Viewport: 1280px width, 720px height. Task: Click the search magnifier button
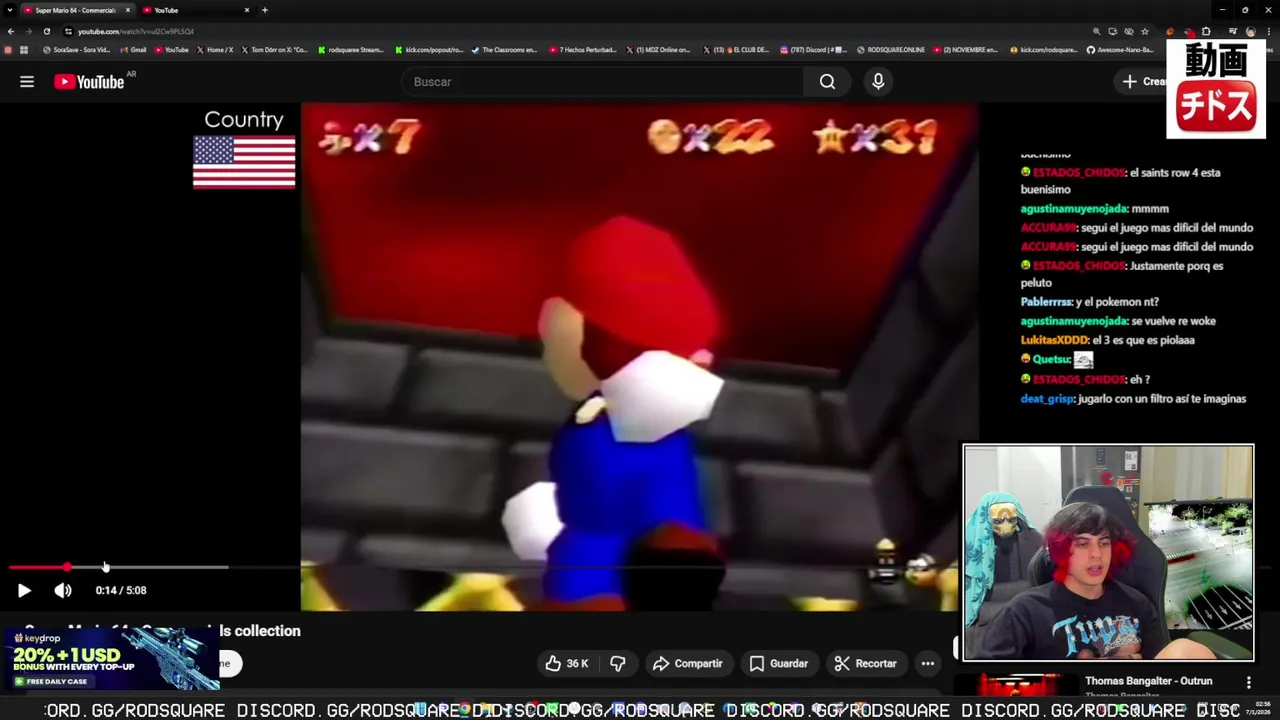pos(827,82)
